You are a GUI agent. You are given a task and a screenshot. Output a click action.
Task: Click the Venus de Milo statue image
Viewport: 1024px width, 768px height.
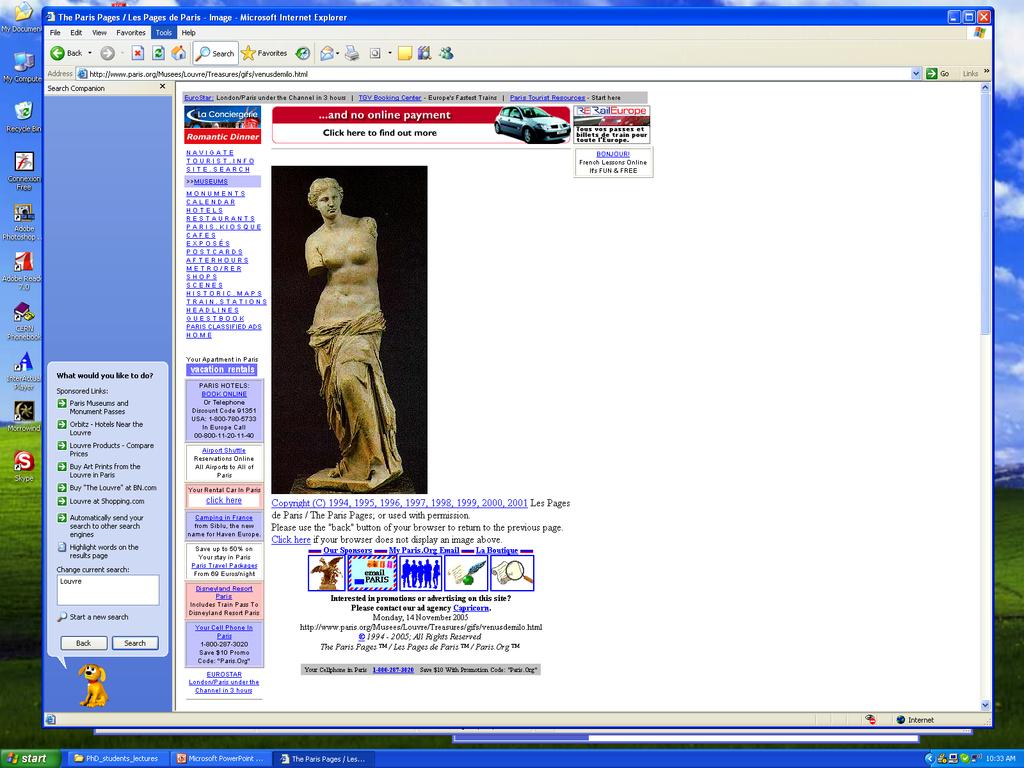click(x=349, y=330)
